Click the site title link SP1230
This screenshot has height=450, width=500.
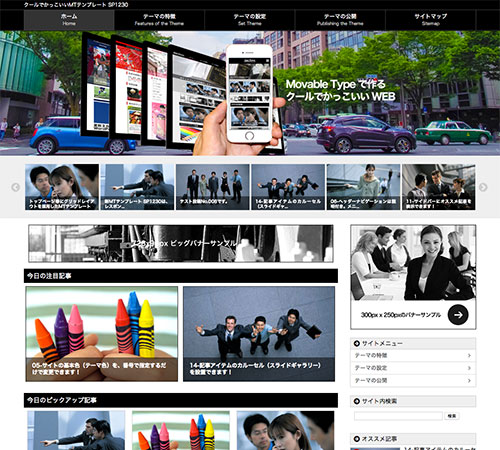[76, 5]
